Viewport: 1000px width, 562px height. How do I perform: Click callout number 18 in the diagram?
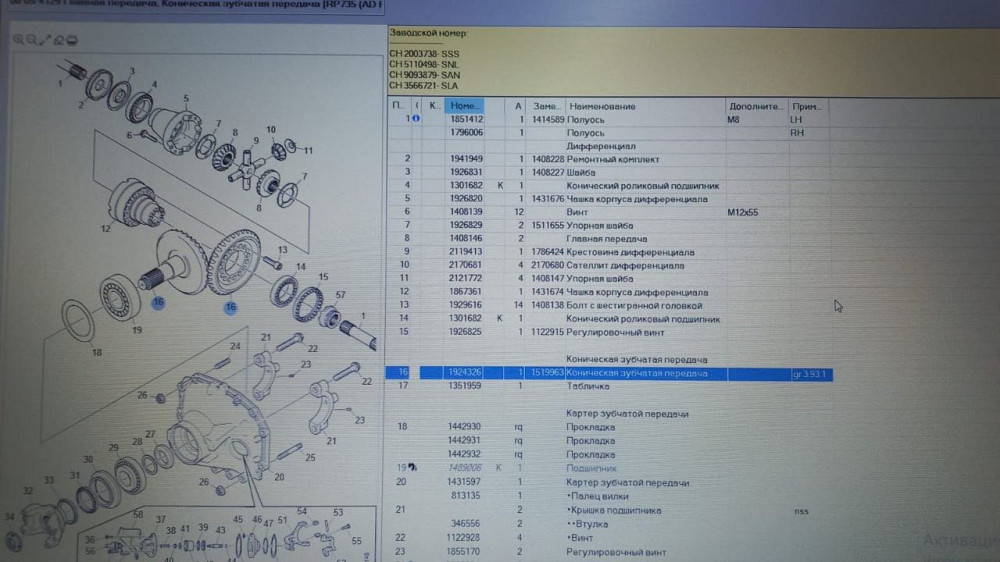pos(96,352)
